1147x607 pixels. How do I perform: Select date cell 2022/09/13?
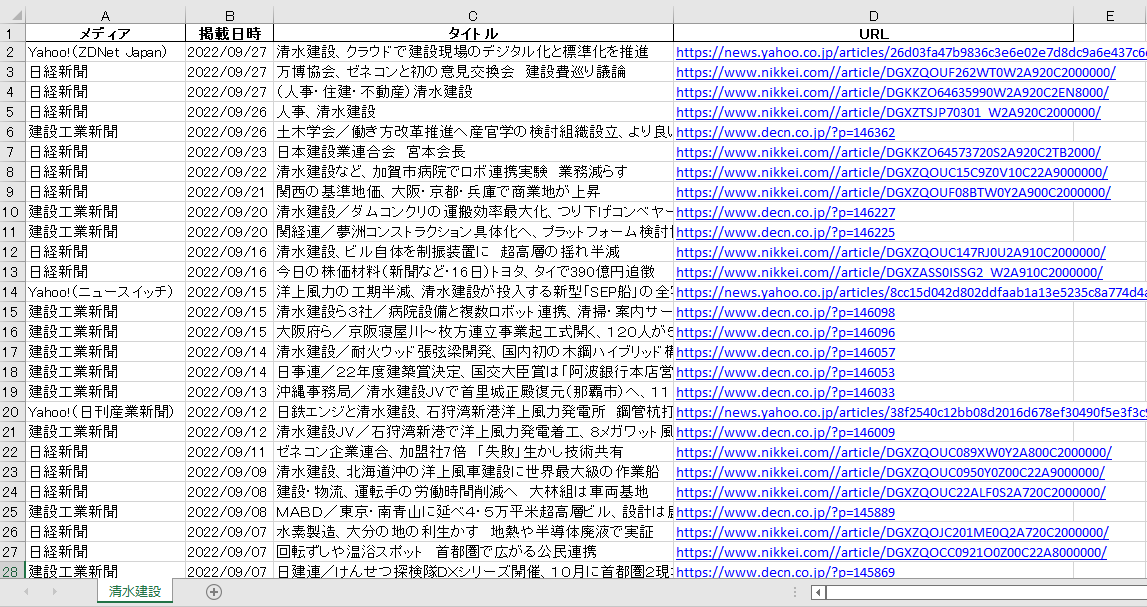(x=230, y=392)
